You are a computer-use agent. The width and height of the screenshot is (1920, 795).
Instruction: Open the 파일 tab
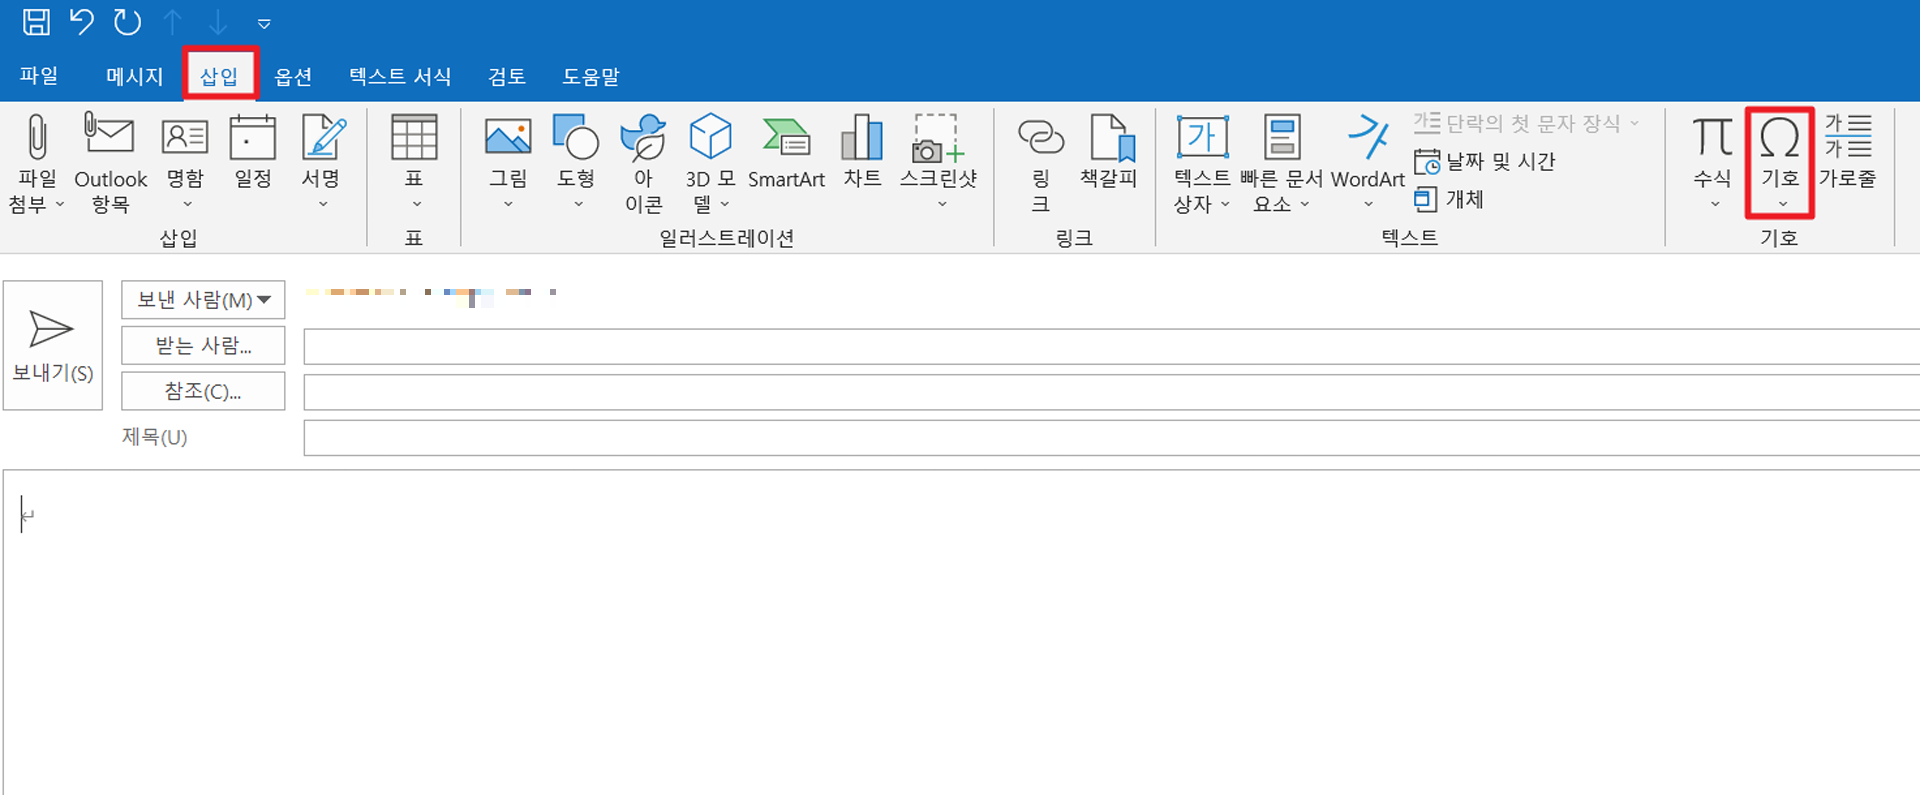(39, 76)
